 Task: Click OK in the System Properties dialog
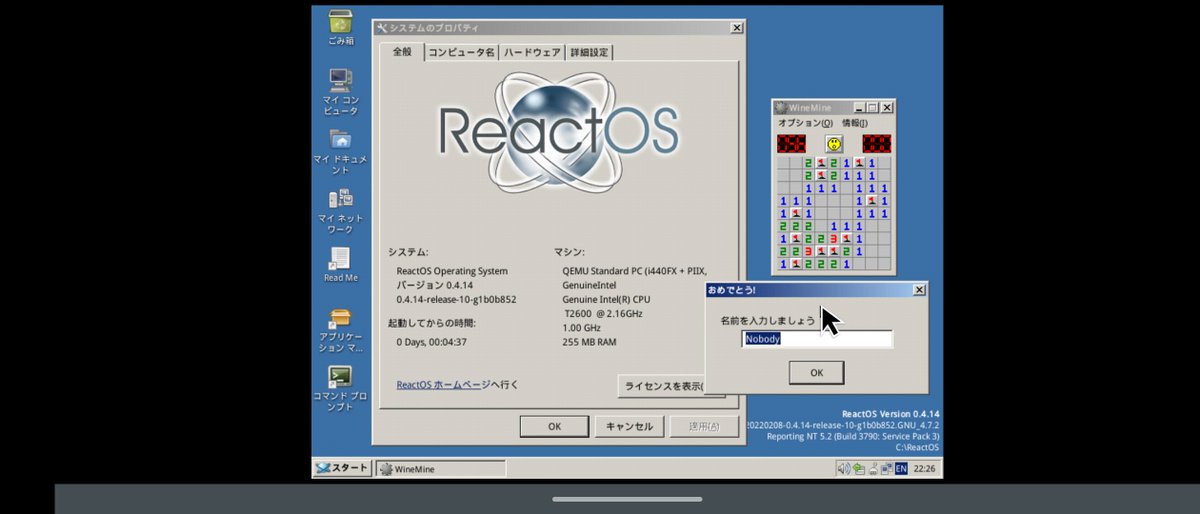coord(554,426)
